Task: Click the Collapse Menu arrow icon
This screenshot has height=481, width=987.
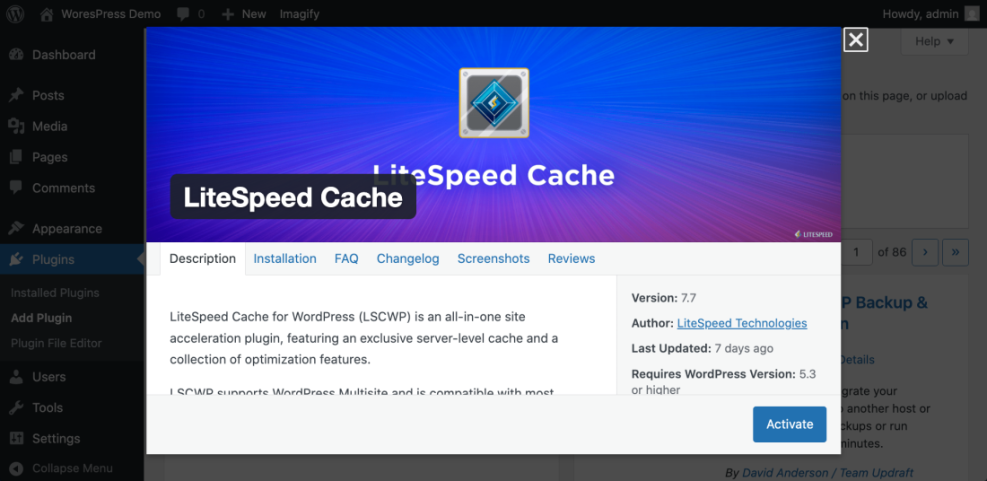Action: pyautogui.click(x=17, y=468)
